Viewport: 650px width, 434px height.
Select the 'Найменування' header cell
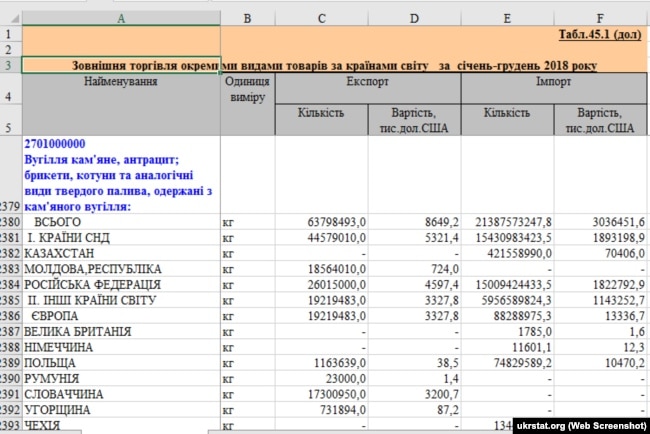pos(121,80)
